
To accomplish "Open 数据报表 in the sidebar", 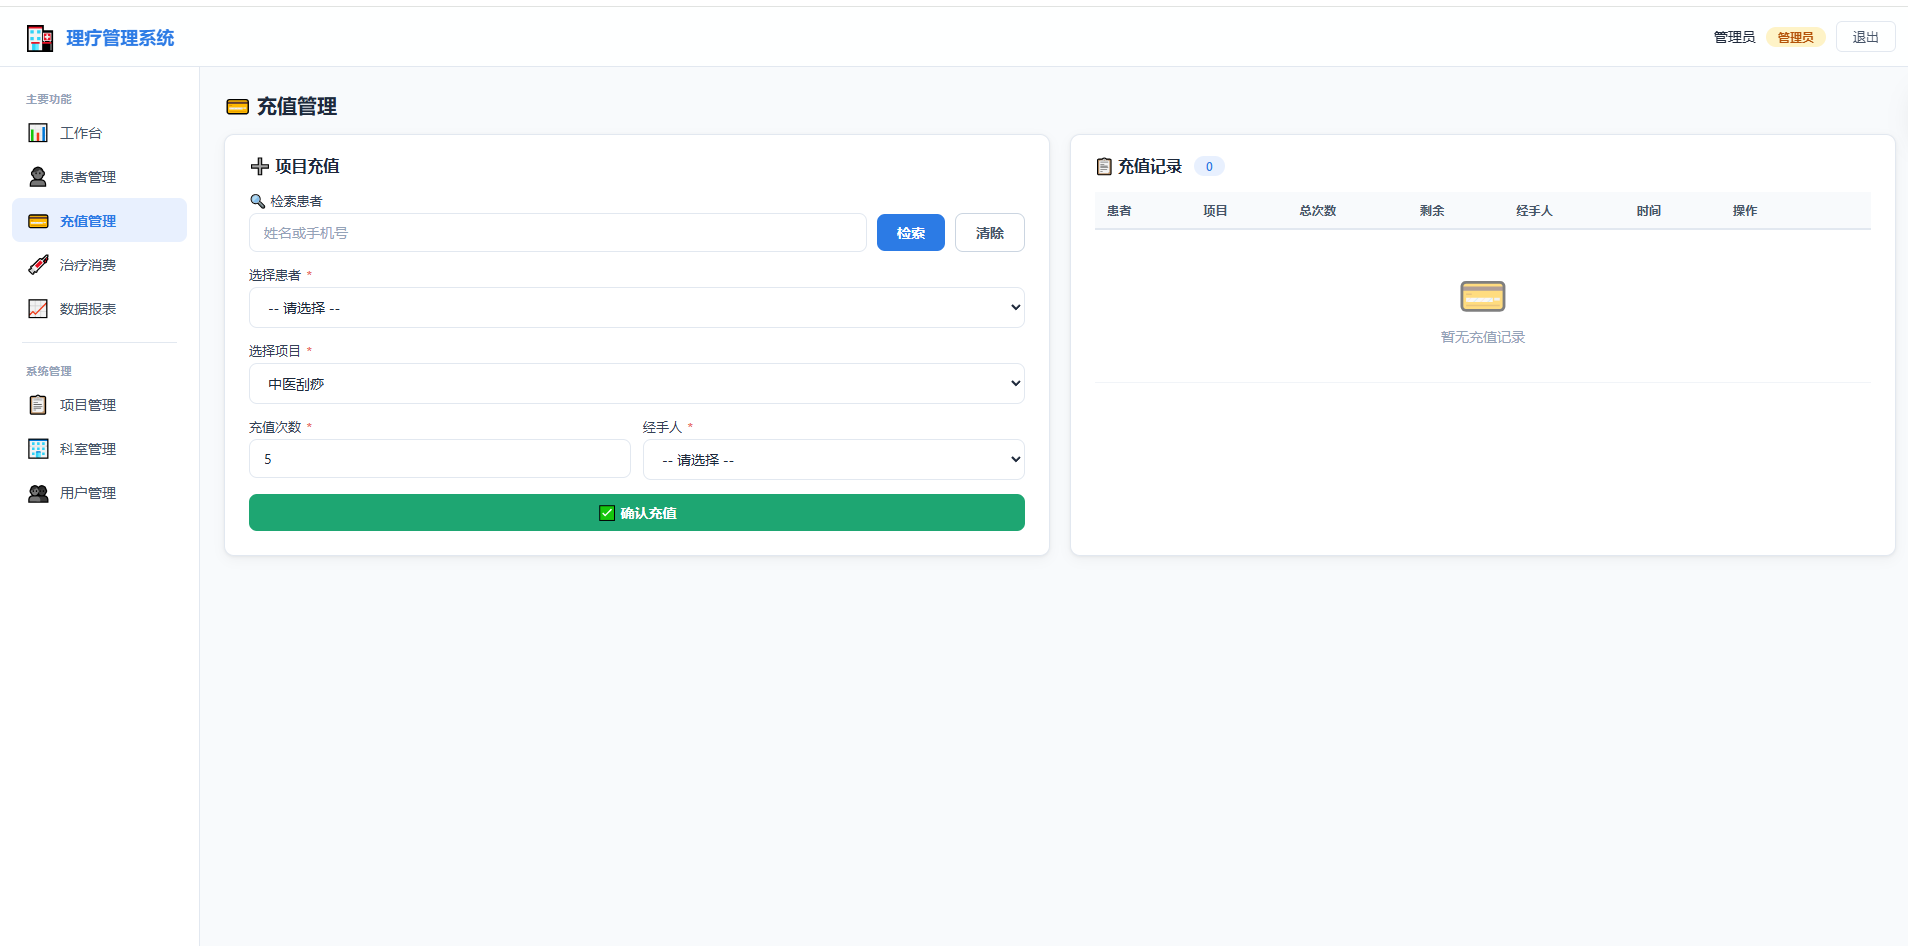I will tap(99, 309).
